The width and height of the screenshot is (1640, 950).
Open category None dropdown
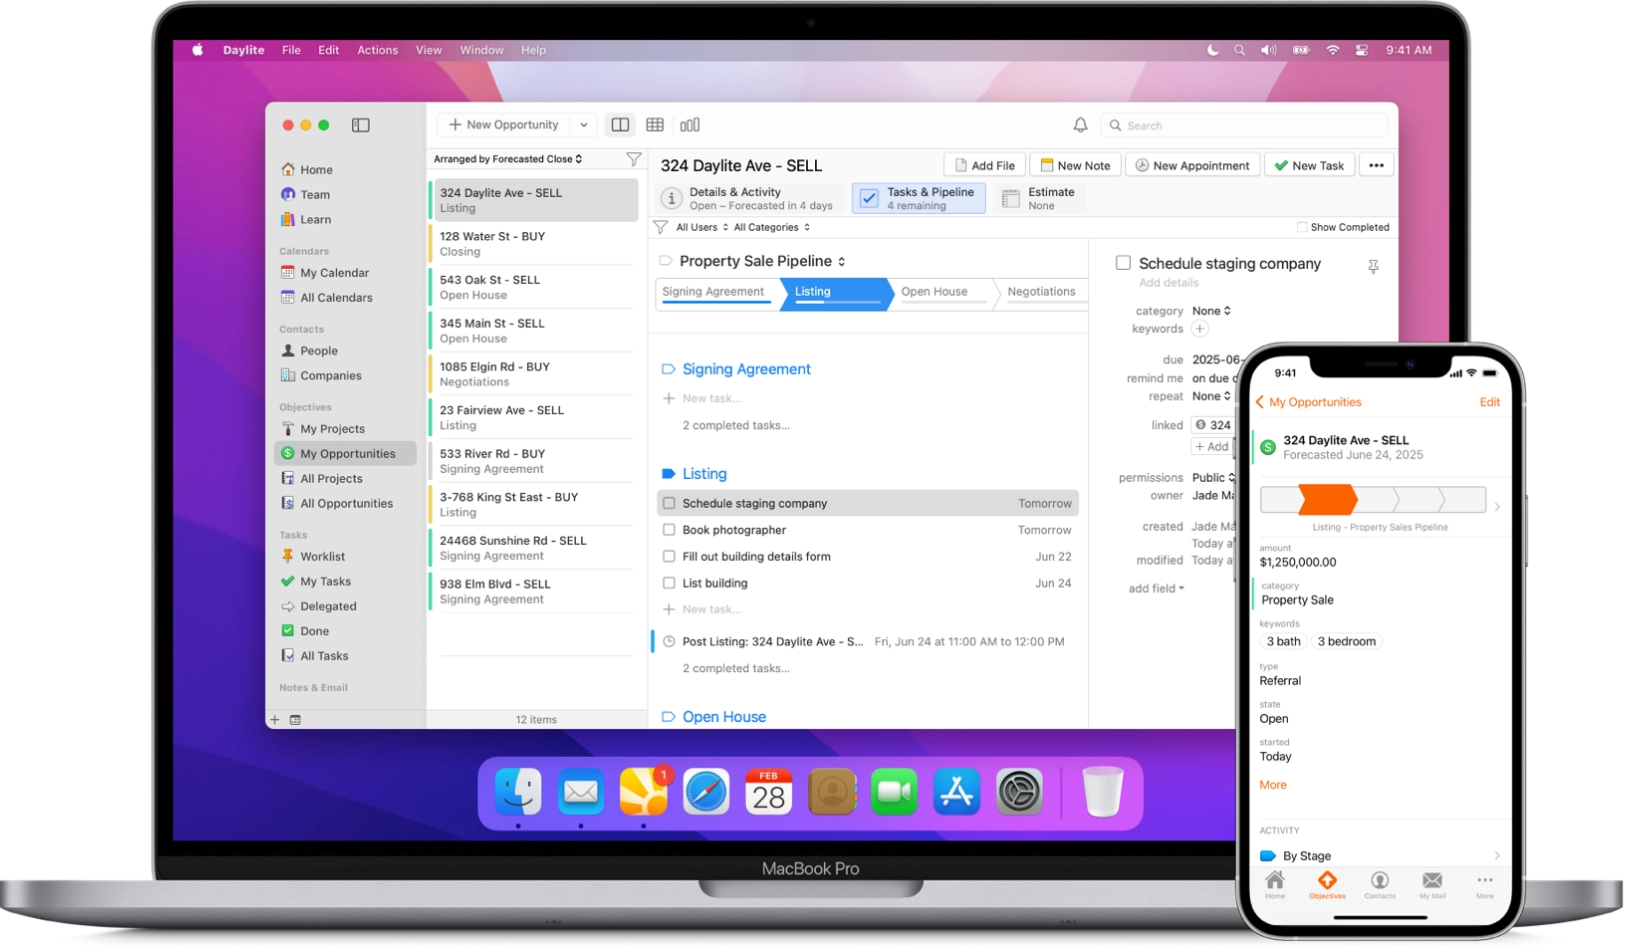(x=1212, y=311)
